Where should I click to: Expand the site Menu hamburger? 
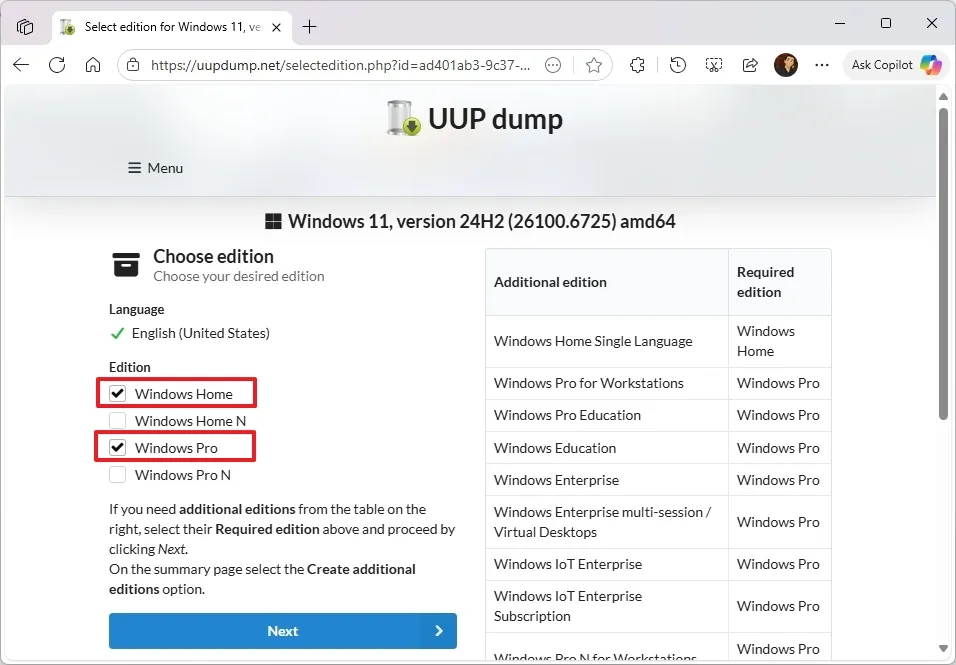(x=155, y=168)
